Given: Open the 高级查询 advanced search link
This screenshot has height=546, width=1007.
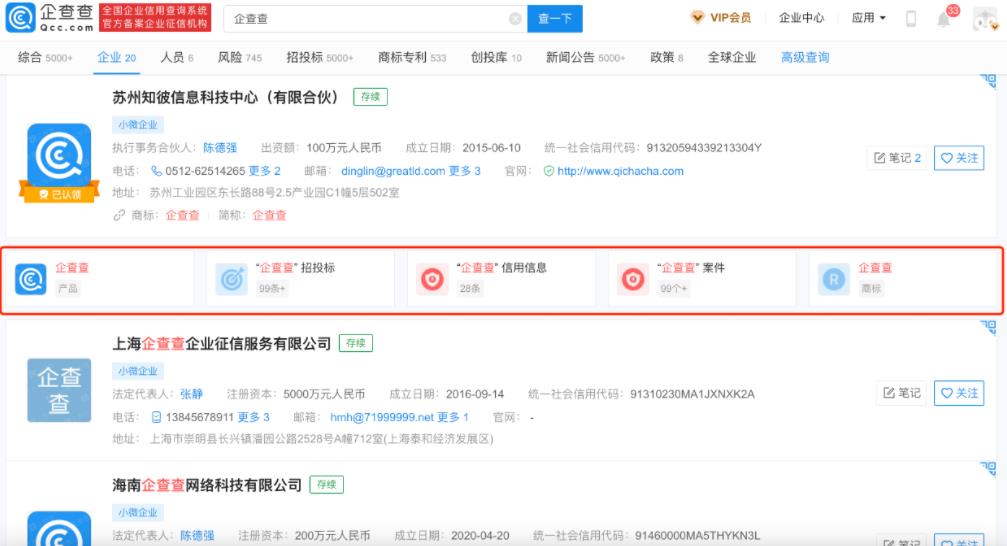Looking at the screenshot, I should [805, 57].
